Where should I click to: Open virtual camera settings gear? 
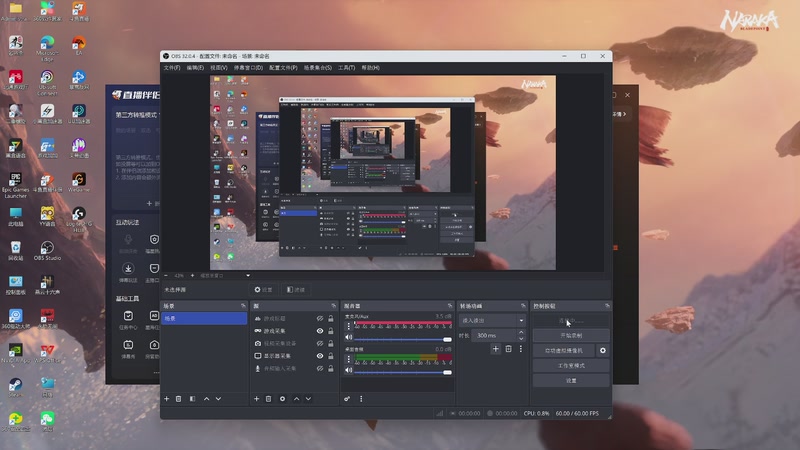click(x=603, y=351)
